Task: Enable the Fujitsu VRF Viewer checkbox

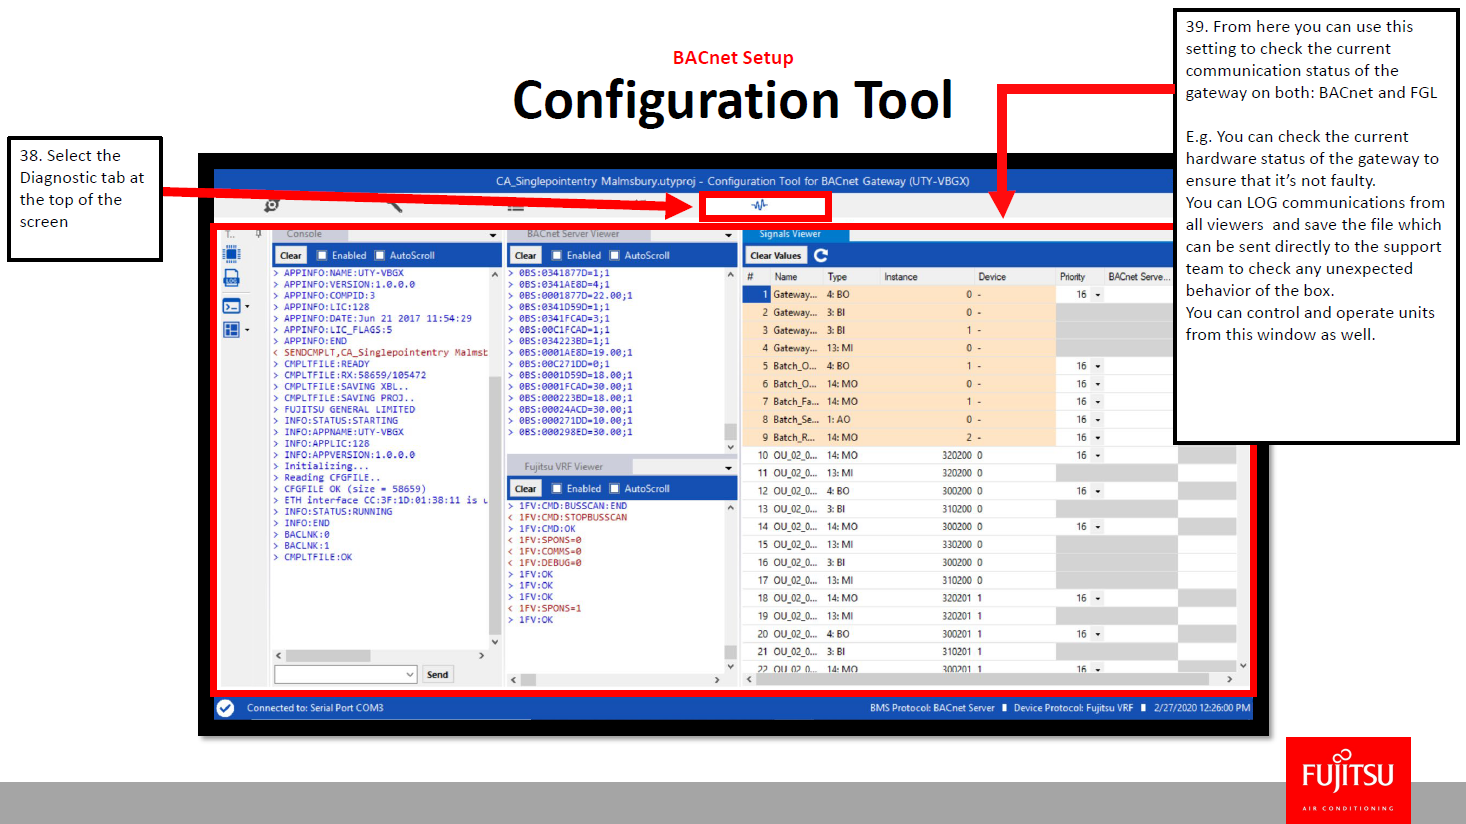Action: pos(557,489)
